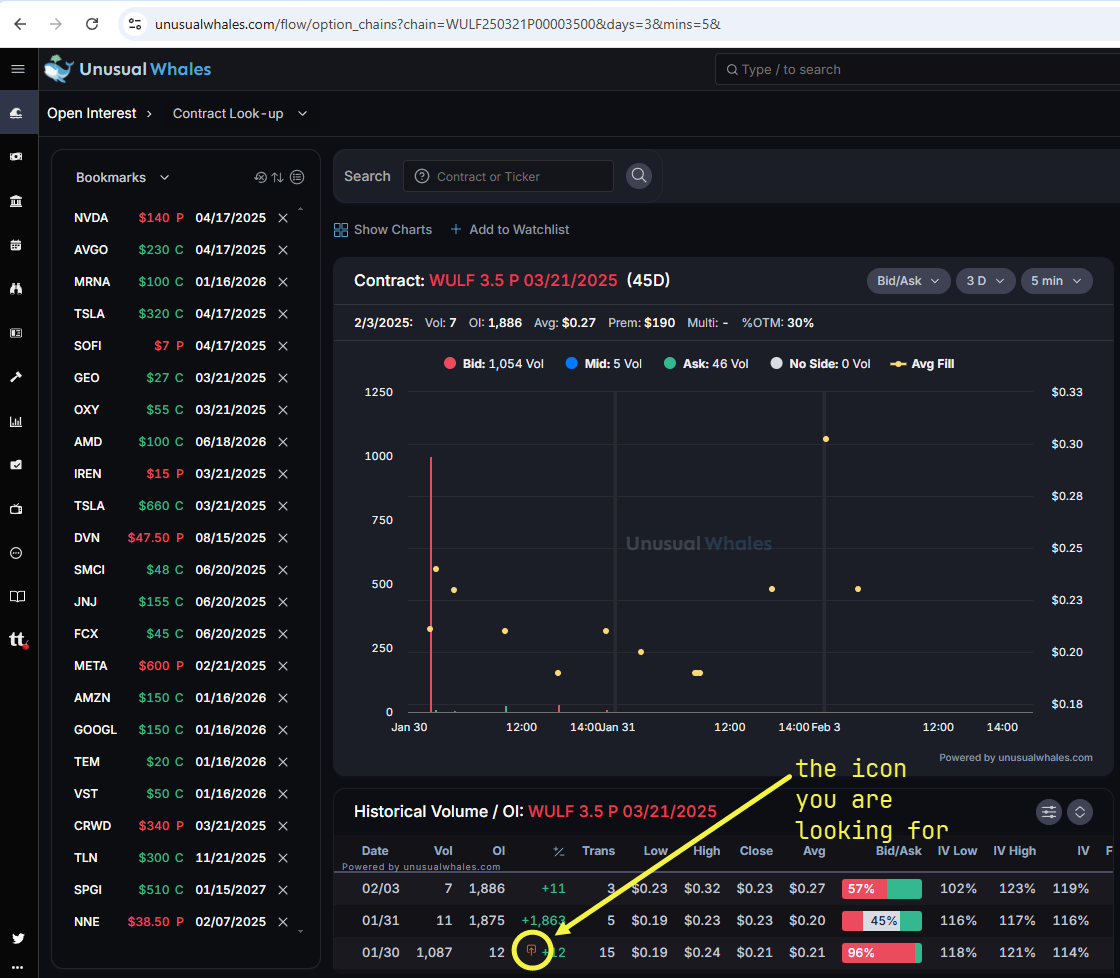The height and width of the screenshot is (978, 1120).
Task: Open the gavel hammer icon in sidebar
Action: (16, 376)
